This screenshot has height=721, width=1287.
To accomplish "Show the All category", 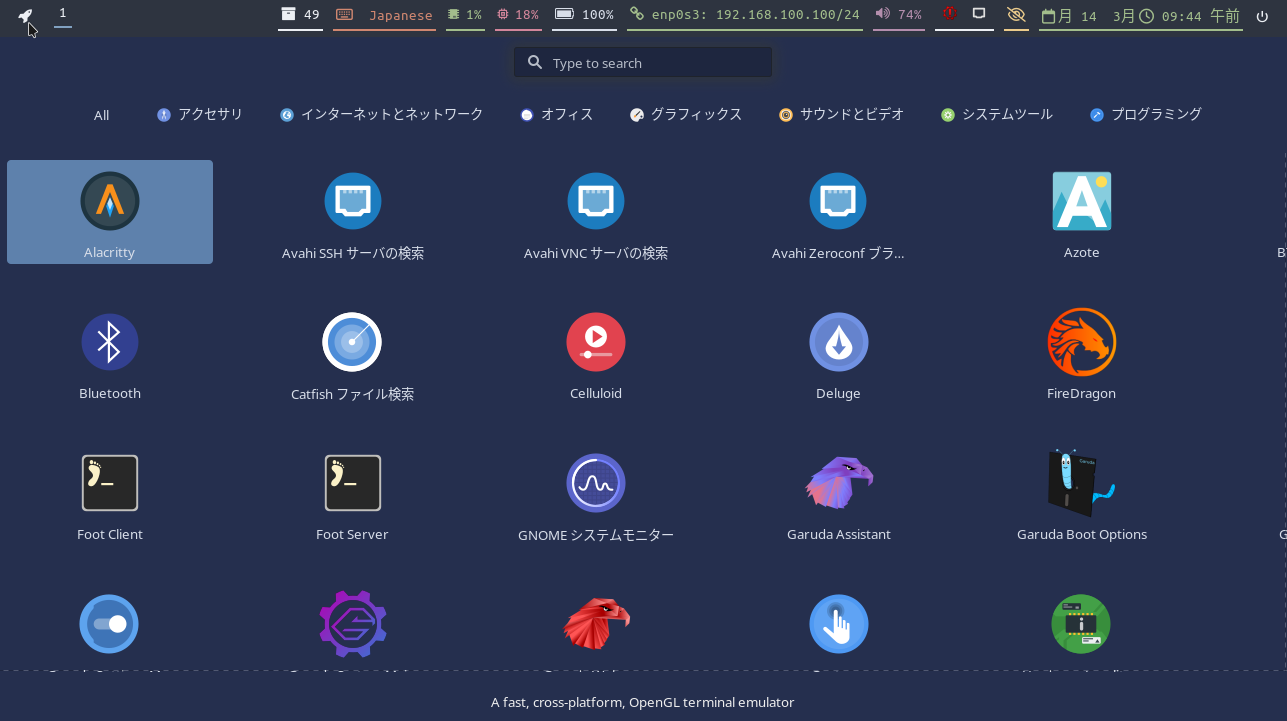I will (x=101, y=115).
